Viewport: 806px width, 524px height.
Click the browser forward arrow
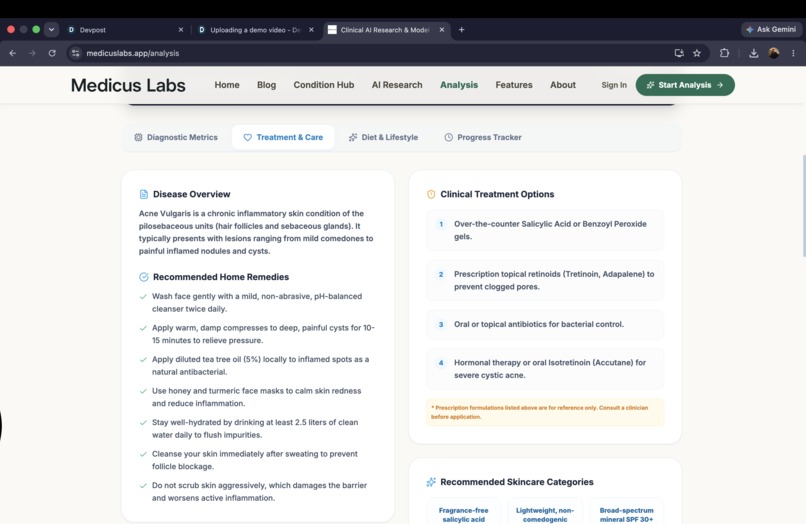(32, 53)
